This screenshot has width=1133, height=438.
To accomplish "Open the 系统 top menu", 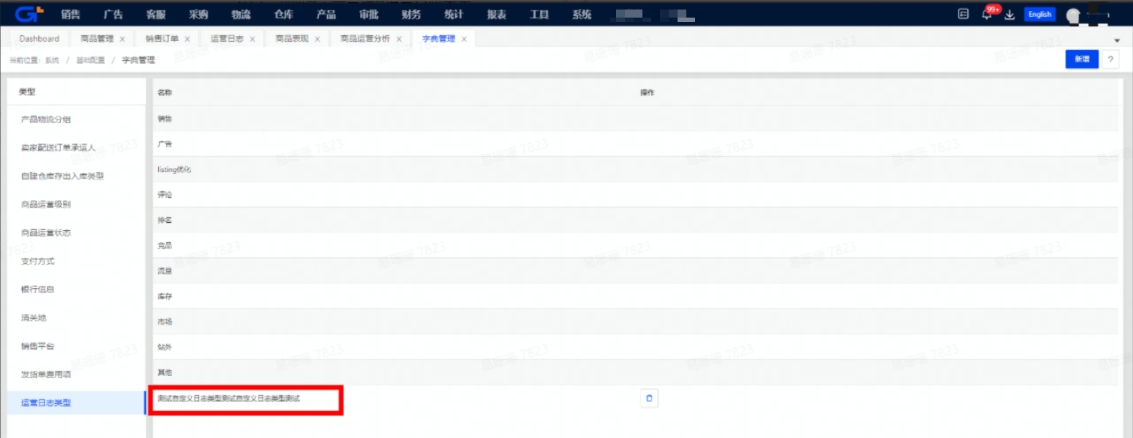I will [581, 14].
